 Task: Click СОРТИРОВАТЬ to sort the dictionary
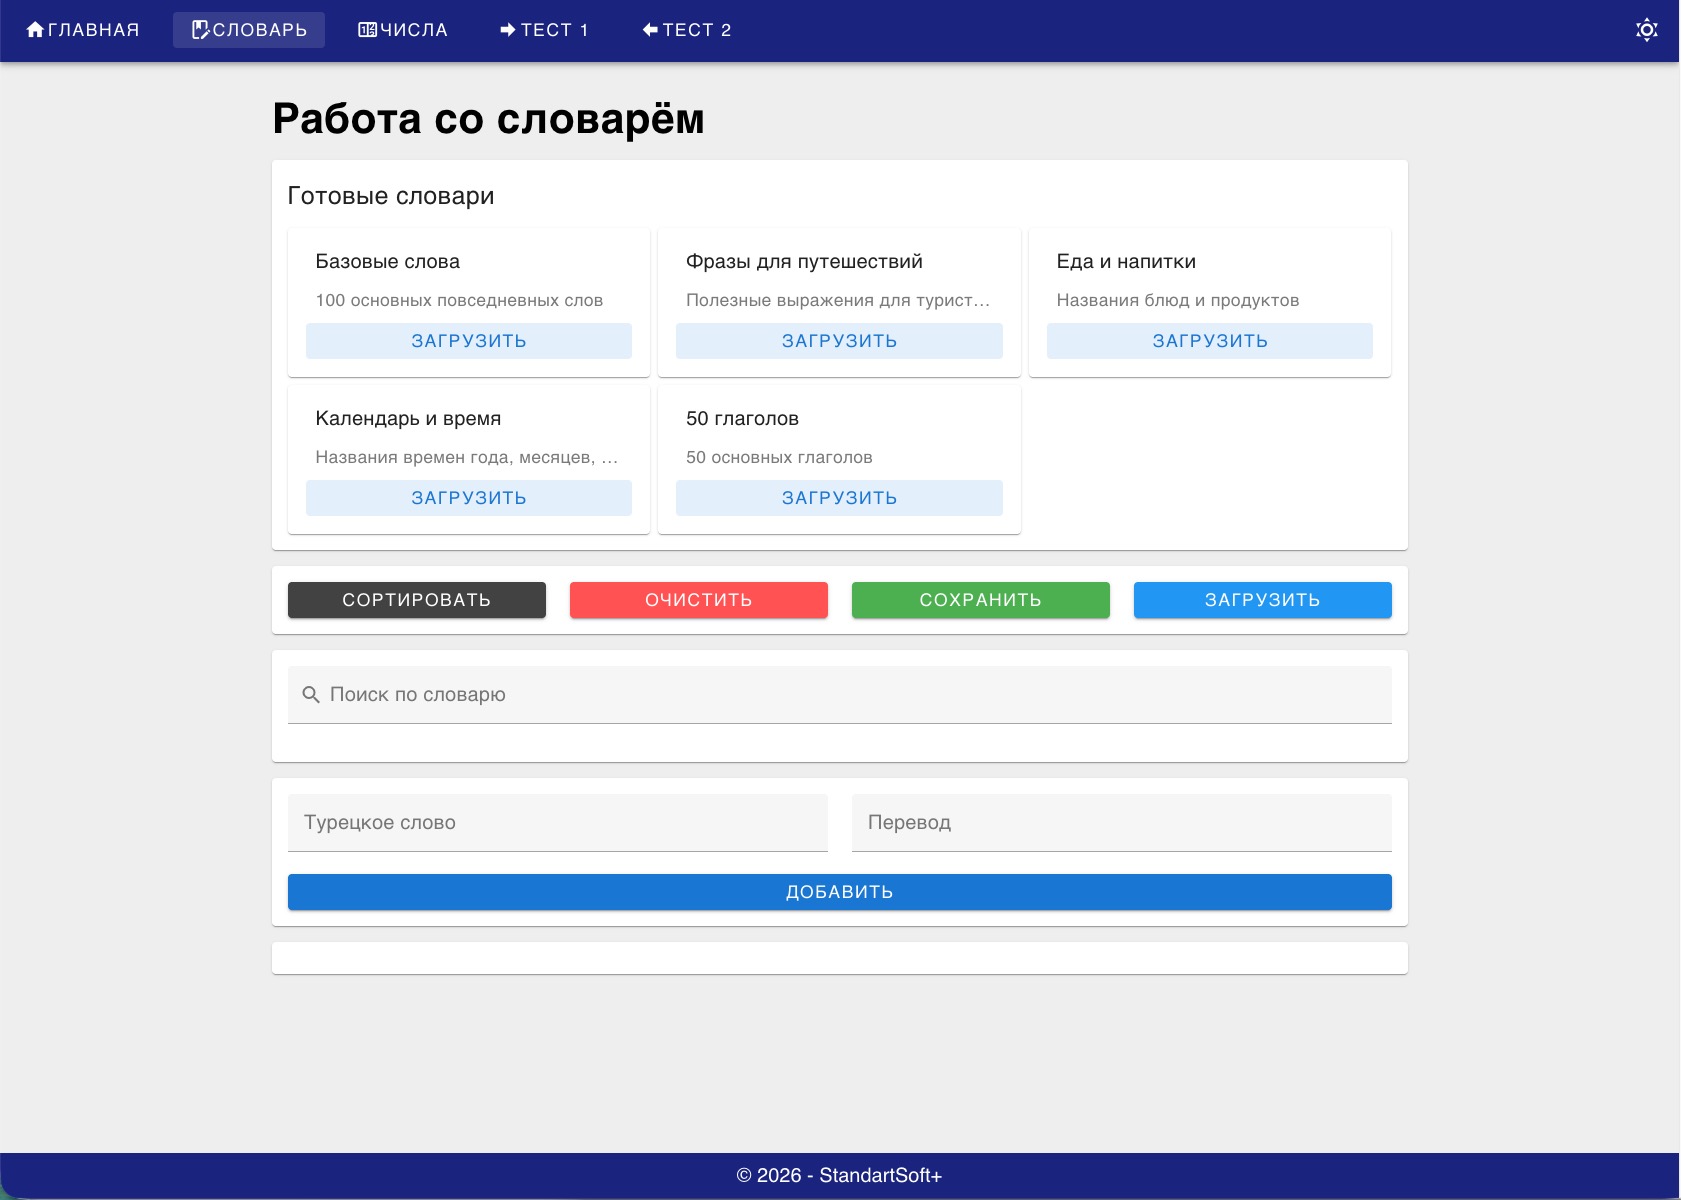tap(416, 600)
